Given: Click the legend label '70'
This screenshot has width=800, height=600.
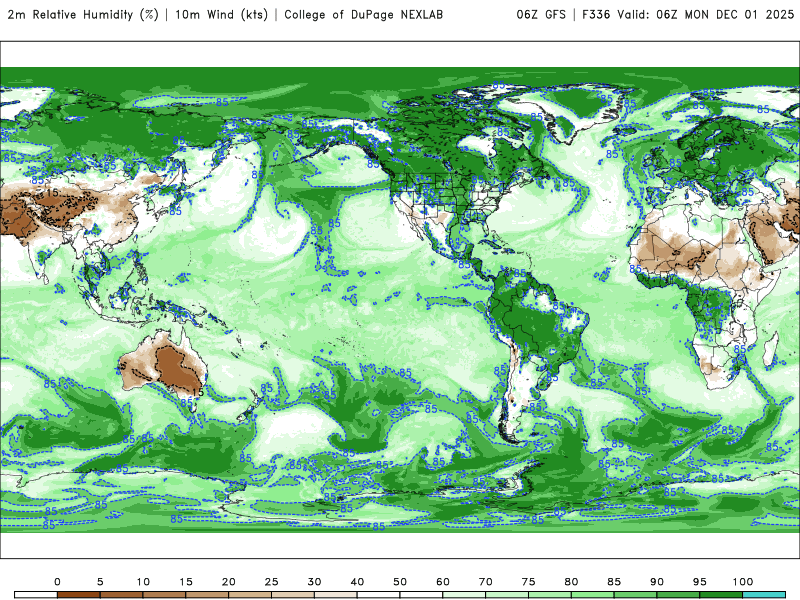Looking at the screenshot, I should point(486,582).
